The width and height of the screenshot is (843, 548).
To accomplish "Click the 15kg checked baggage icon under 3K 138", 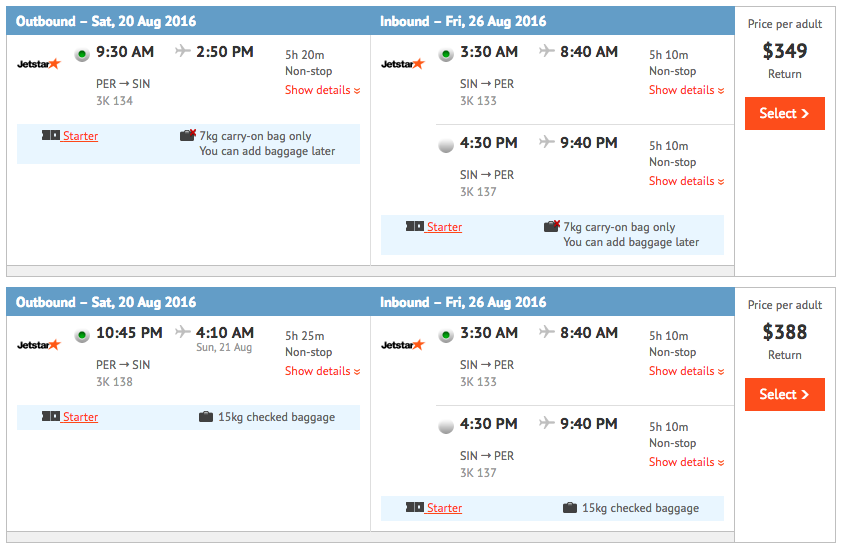I will pyautogui.click(x=206, y=417).
